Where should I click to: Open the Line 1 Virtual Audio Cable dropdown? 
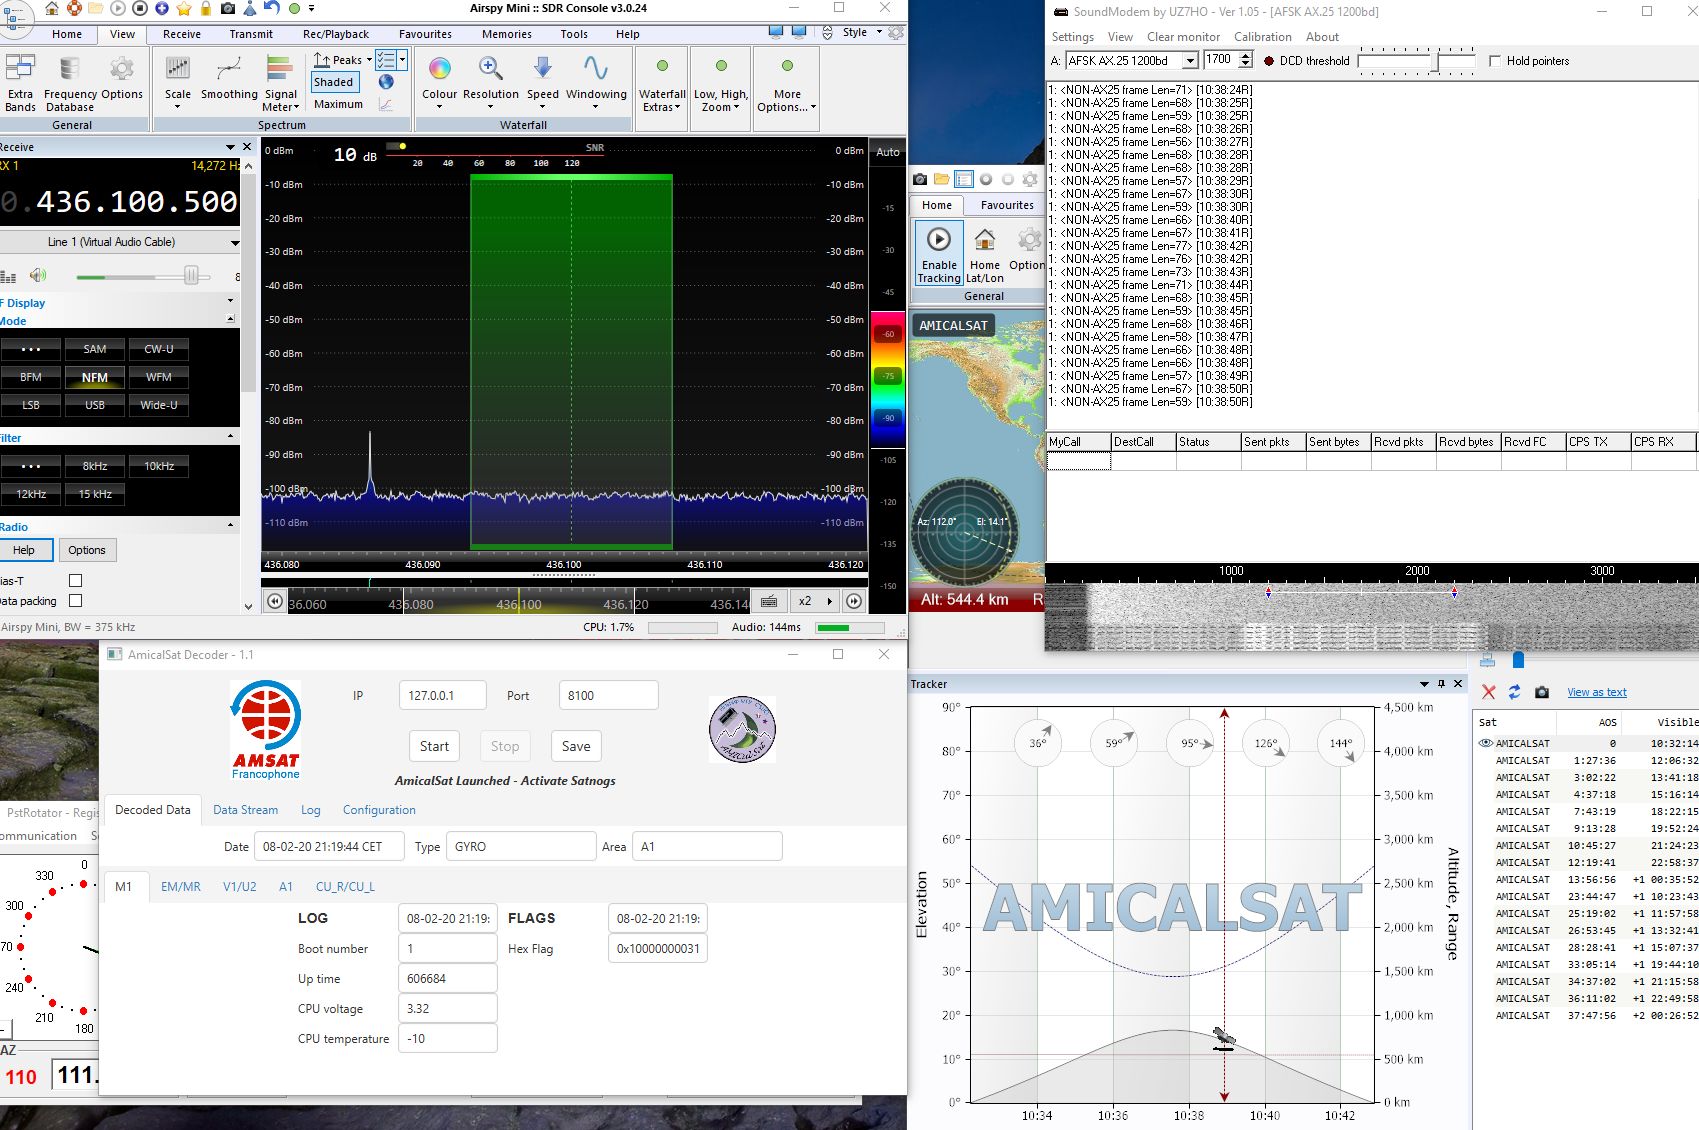[x=234, y=241]
